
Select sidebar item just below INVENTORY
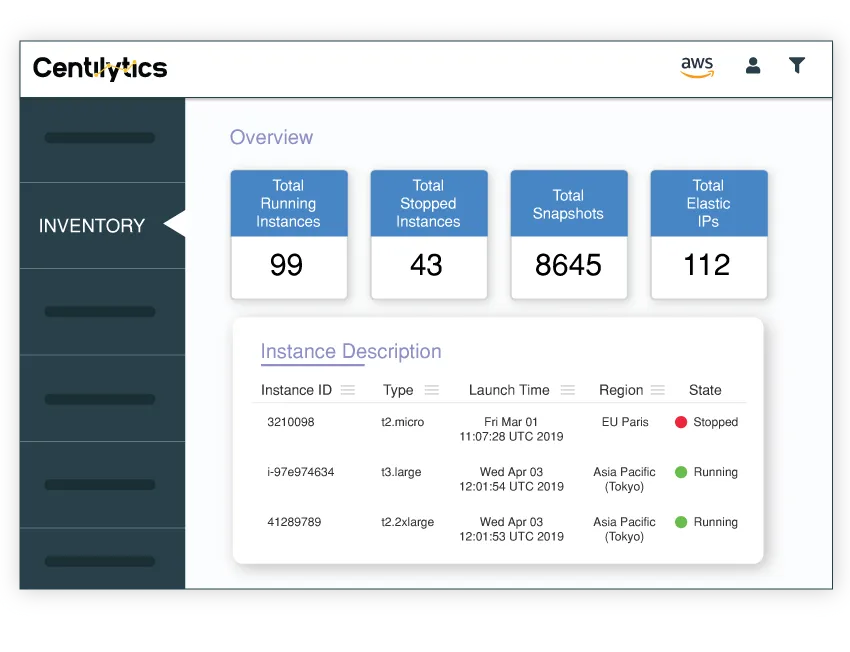(100, 312)
